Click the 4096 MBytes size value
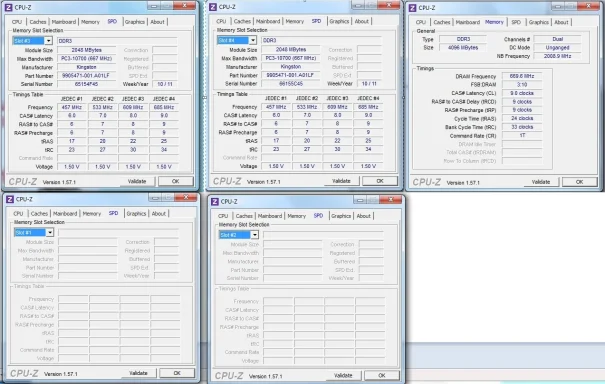605x384 pixels. click(x=463, y=48)
